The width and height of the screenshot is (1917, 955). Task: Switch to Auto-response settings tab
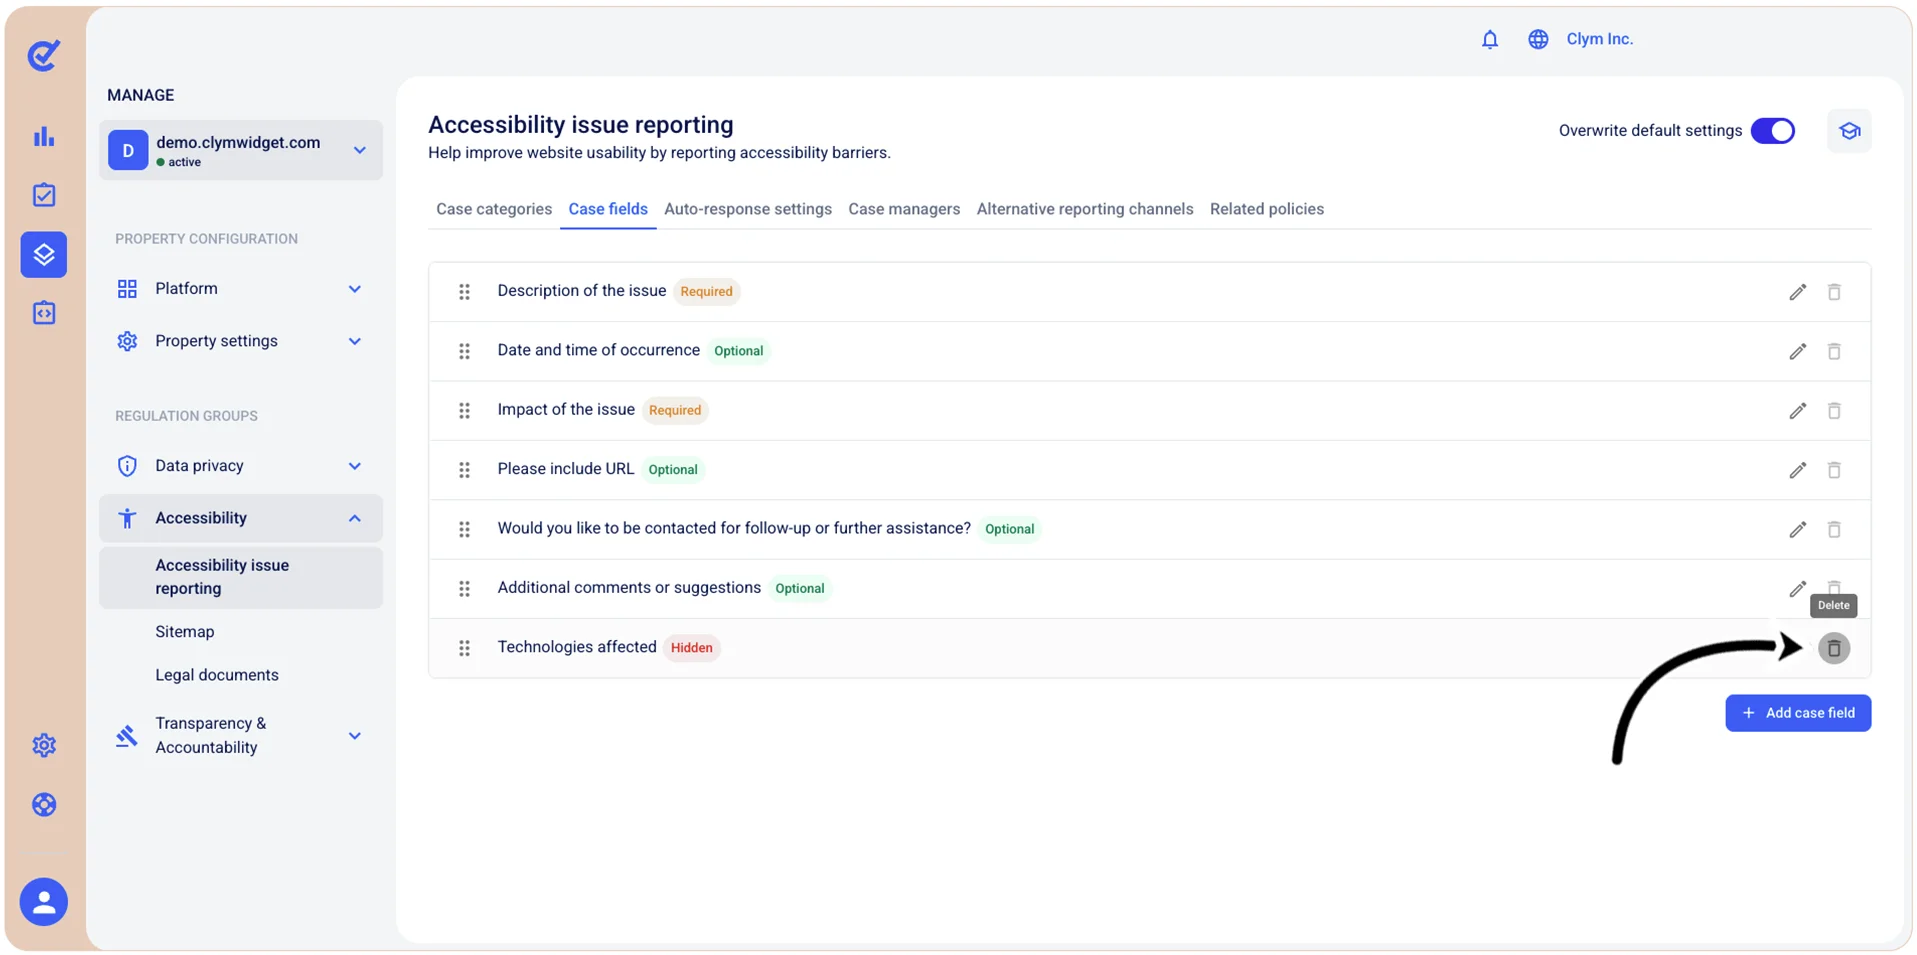(x=748, y=209)
